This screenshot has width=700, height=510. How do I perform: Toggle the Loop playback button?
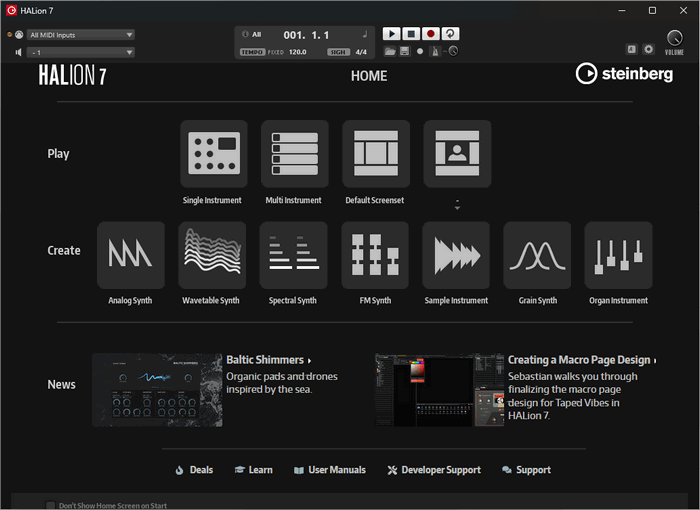pyautogui.click(x=450, y=34)
